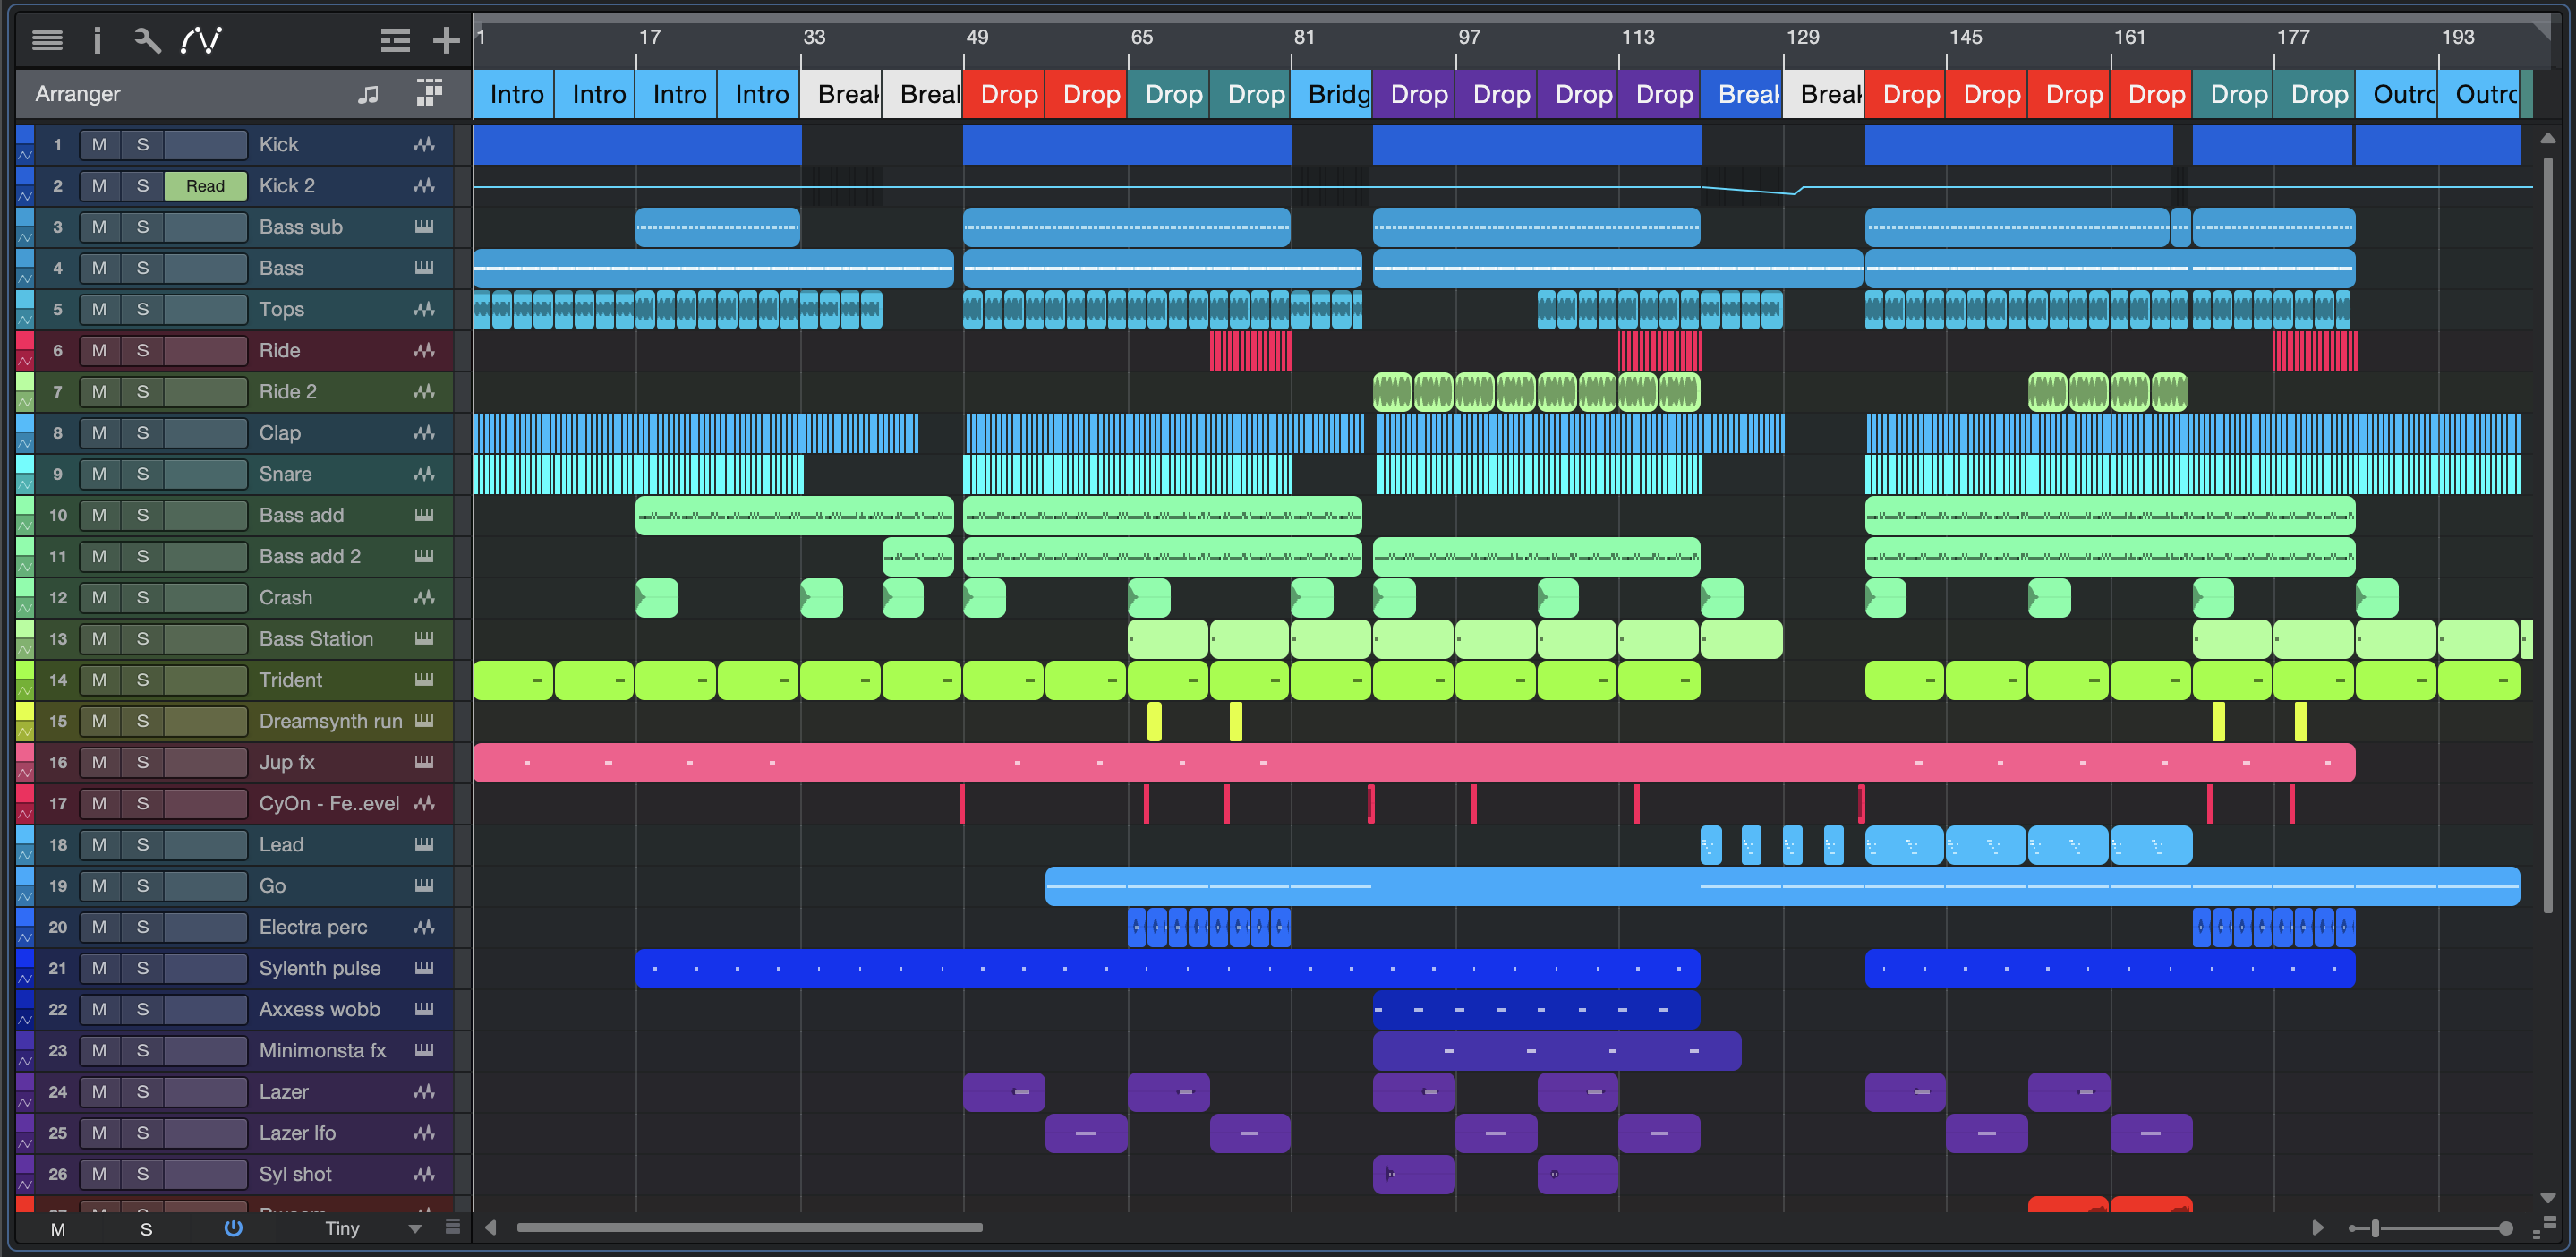The width and height of the screenshot is (2576, 1257).
Task: Click horizontal scrollbar in the arrangement
Action: click(x=749, y=1227)
